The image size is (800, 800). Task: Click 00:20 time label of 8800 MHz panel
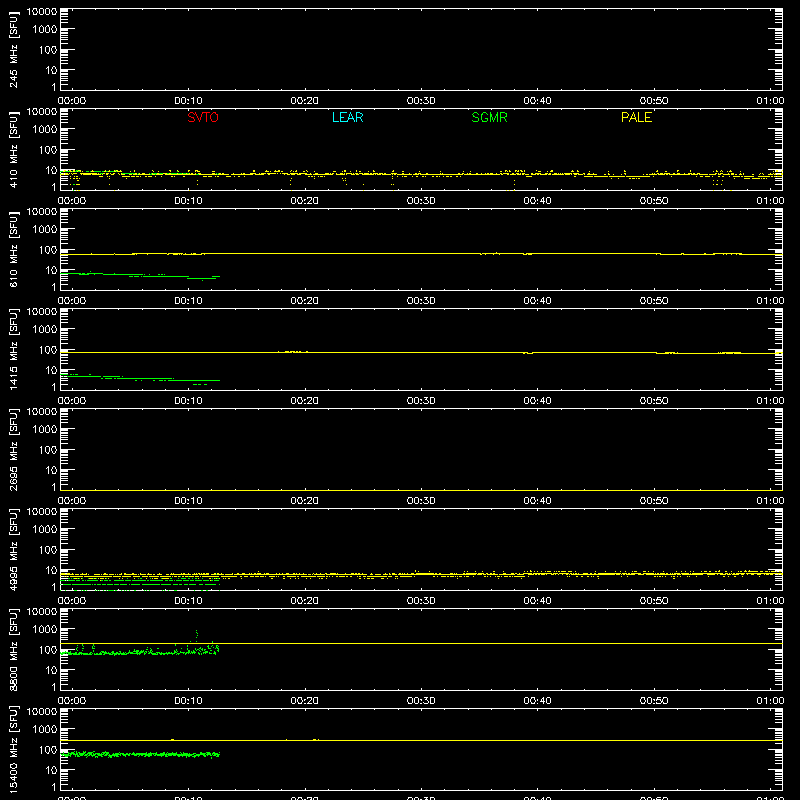coord(305,701)
